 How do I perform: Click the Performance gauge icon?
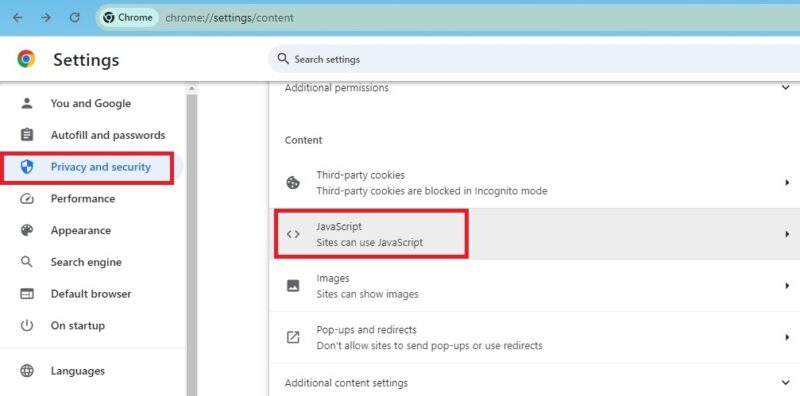(x=27, y=199)
